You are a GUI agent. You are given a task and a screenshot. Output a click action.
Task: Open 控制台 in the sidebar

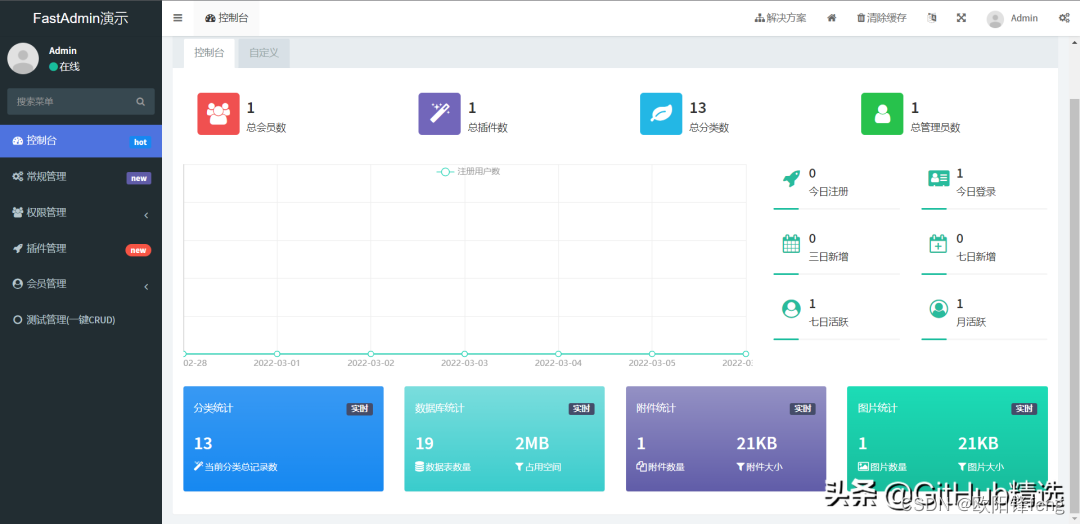coord(81,141)
